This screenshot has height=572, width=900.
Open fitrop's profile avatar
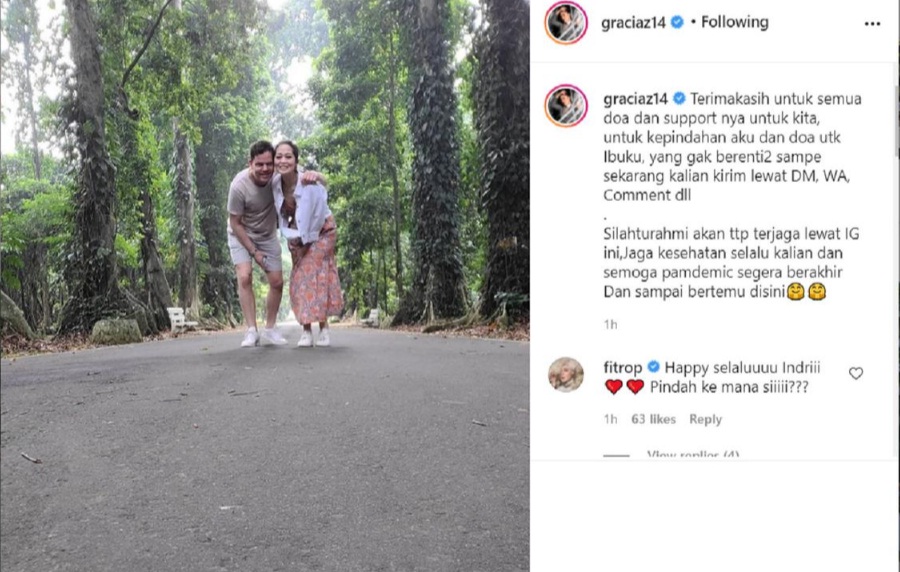click(565, 375)
